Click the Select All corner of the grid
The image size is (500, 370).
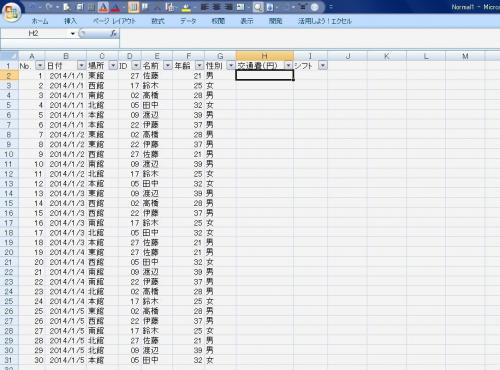[9, 56]
